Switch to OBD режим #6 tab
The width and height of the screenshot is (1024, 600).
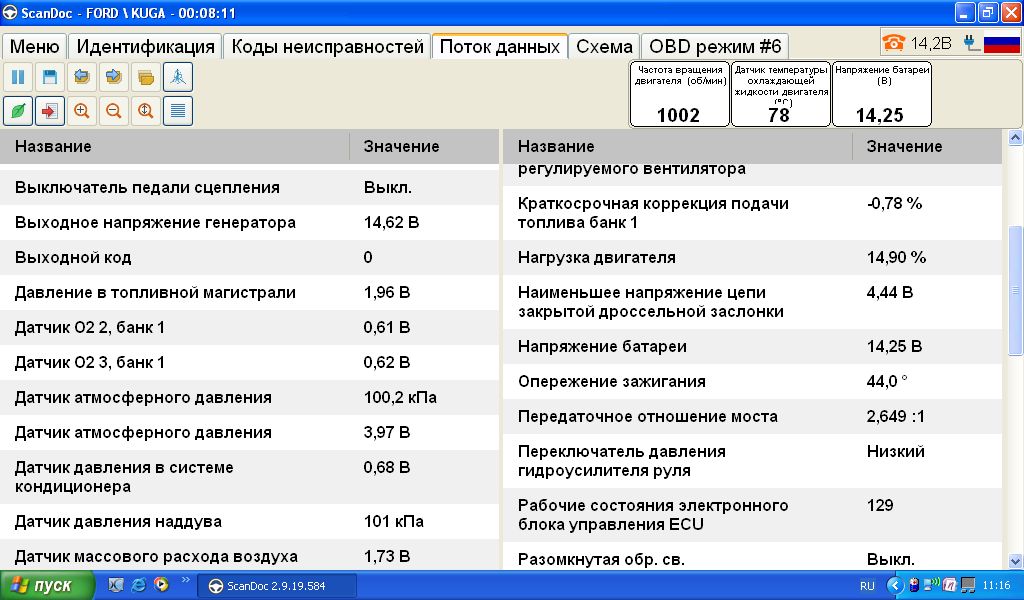point(714,47)
